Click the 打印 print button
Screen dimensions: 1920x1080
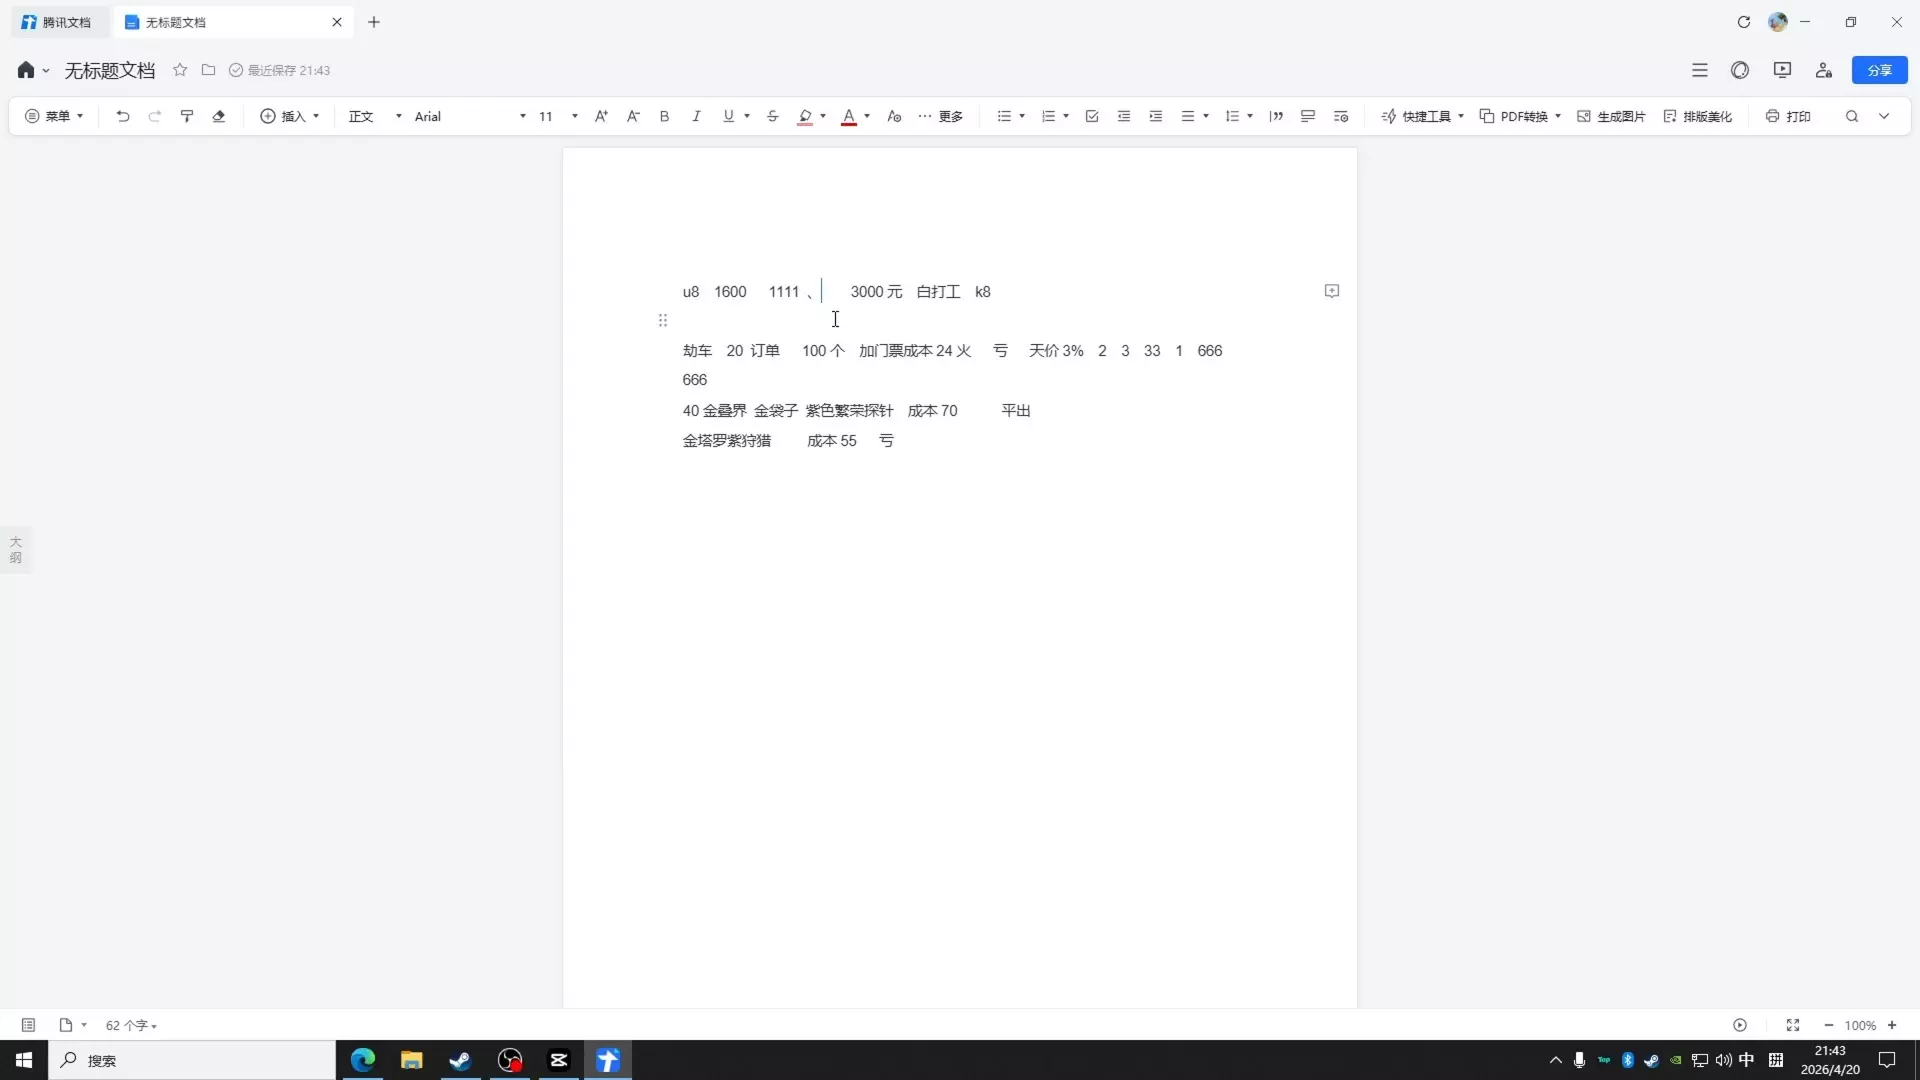coord(1788,116)
